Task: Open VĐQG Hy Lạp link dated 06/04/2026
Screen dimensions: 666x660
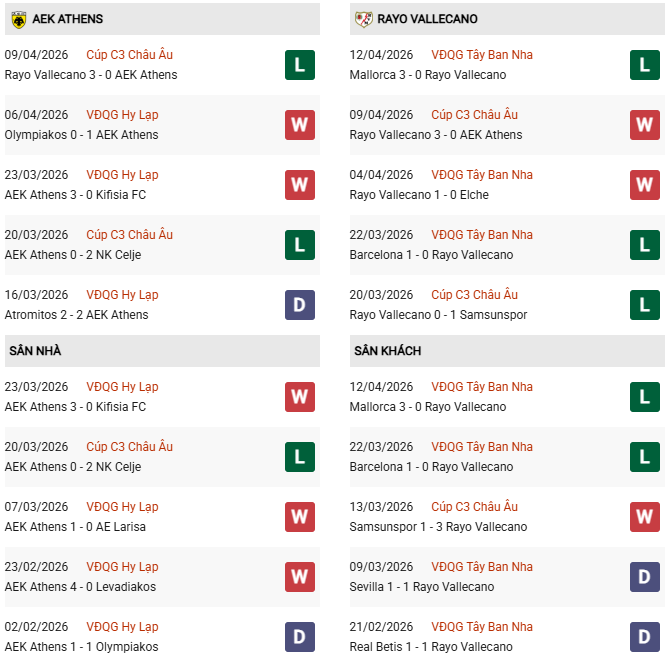Action: click(x=122, y=115)
